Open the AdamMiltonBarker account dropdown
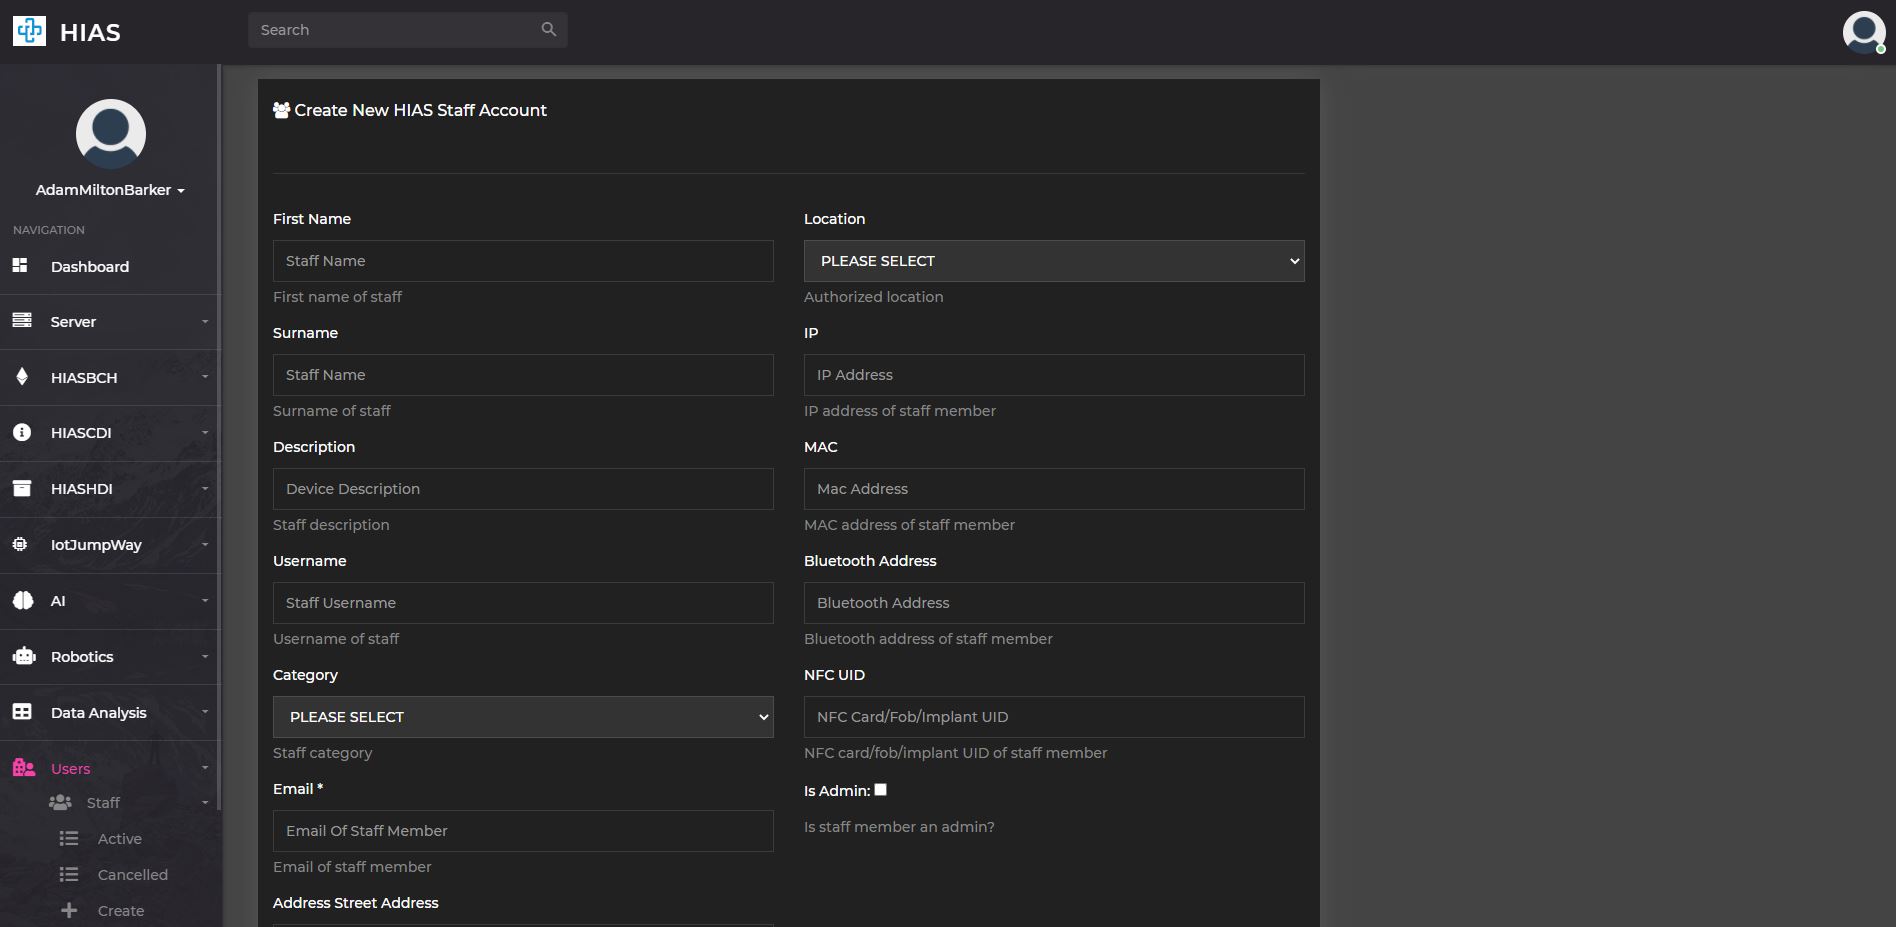This screenshot has height=927, width=1896. [111, 190]
